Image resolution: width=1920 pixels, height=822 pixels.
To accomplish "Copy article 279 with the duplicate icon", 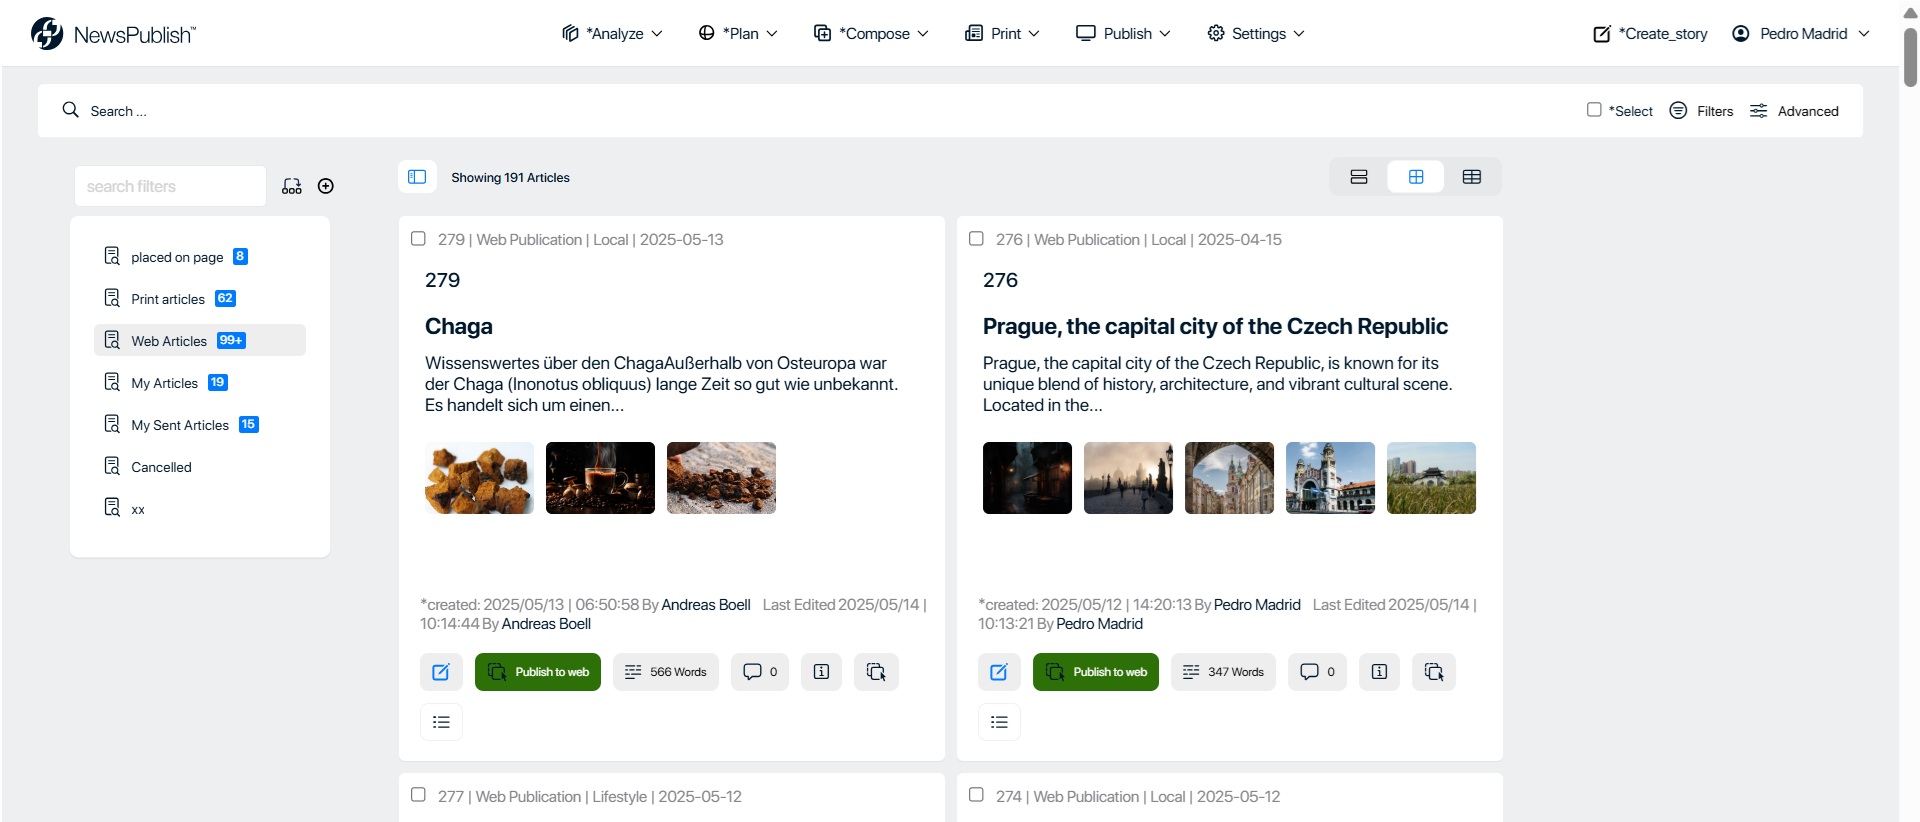I will click(876, 672).
